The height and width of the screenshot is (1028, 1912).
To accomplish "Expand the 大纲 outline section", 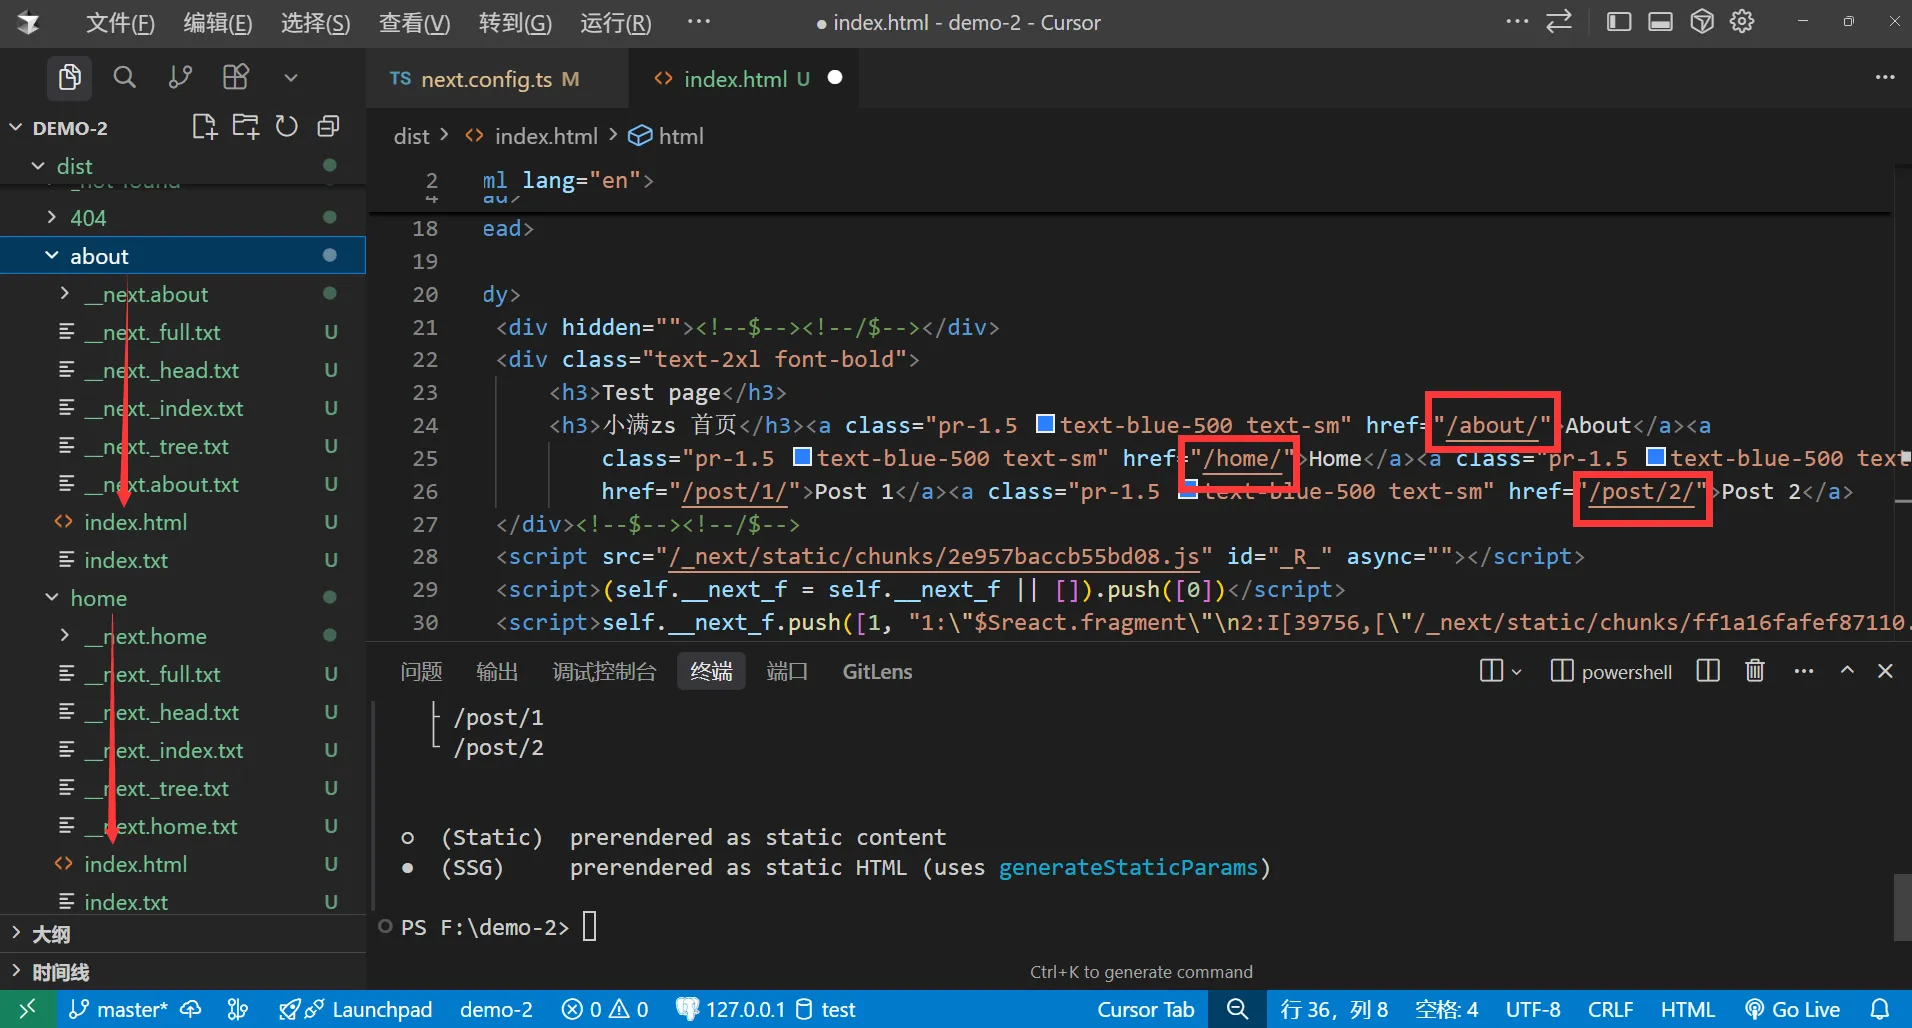I will (50, 934).
